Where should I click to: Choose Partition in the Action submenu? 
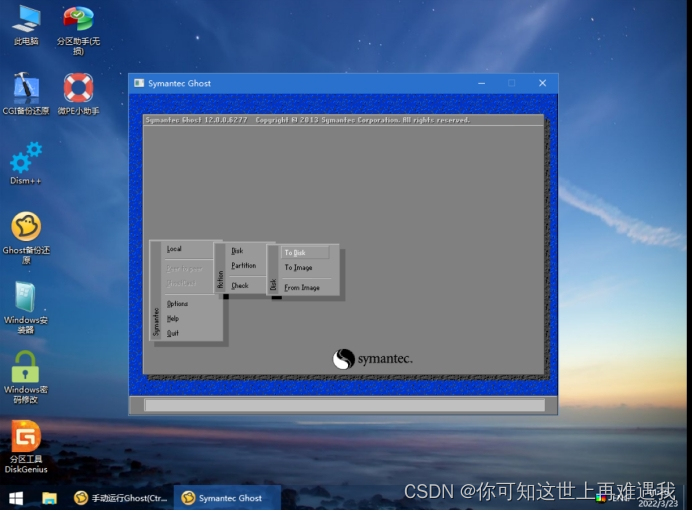244,266
